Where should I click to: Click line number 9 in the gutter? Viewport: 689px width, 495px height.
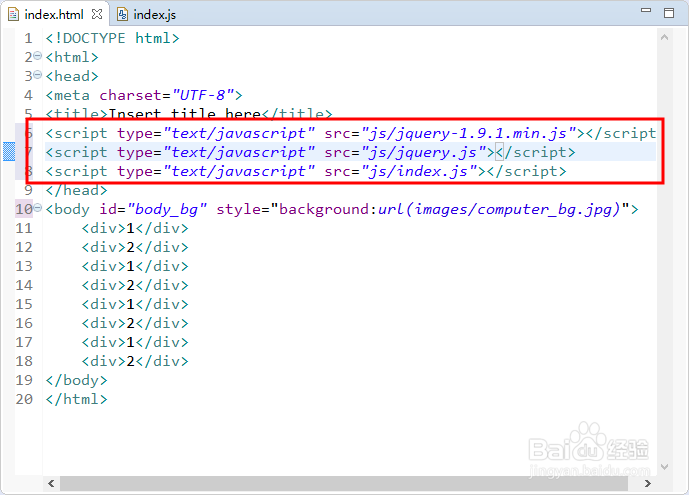[28, 190]
